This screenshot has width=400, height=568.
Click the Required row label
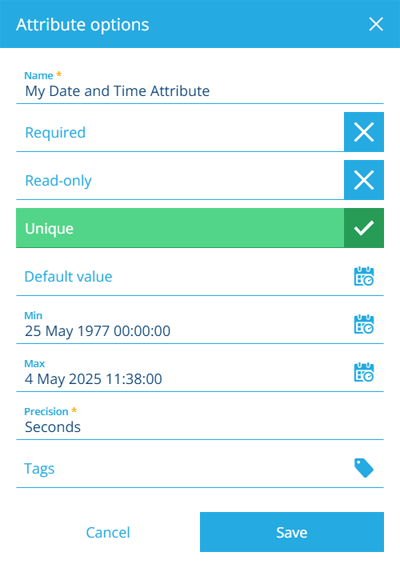click(x=55, y=133)
